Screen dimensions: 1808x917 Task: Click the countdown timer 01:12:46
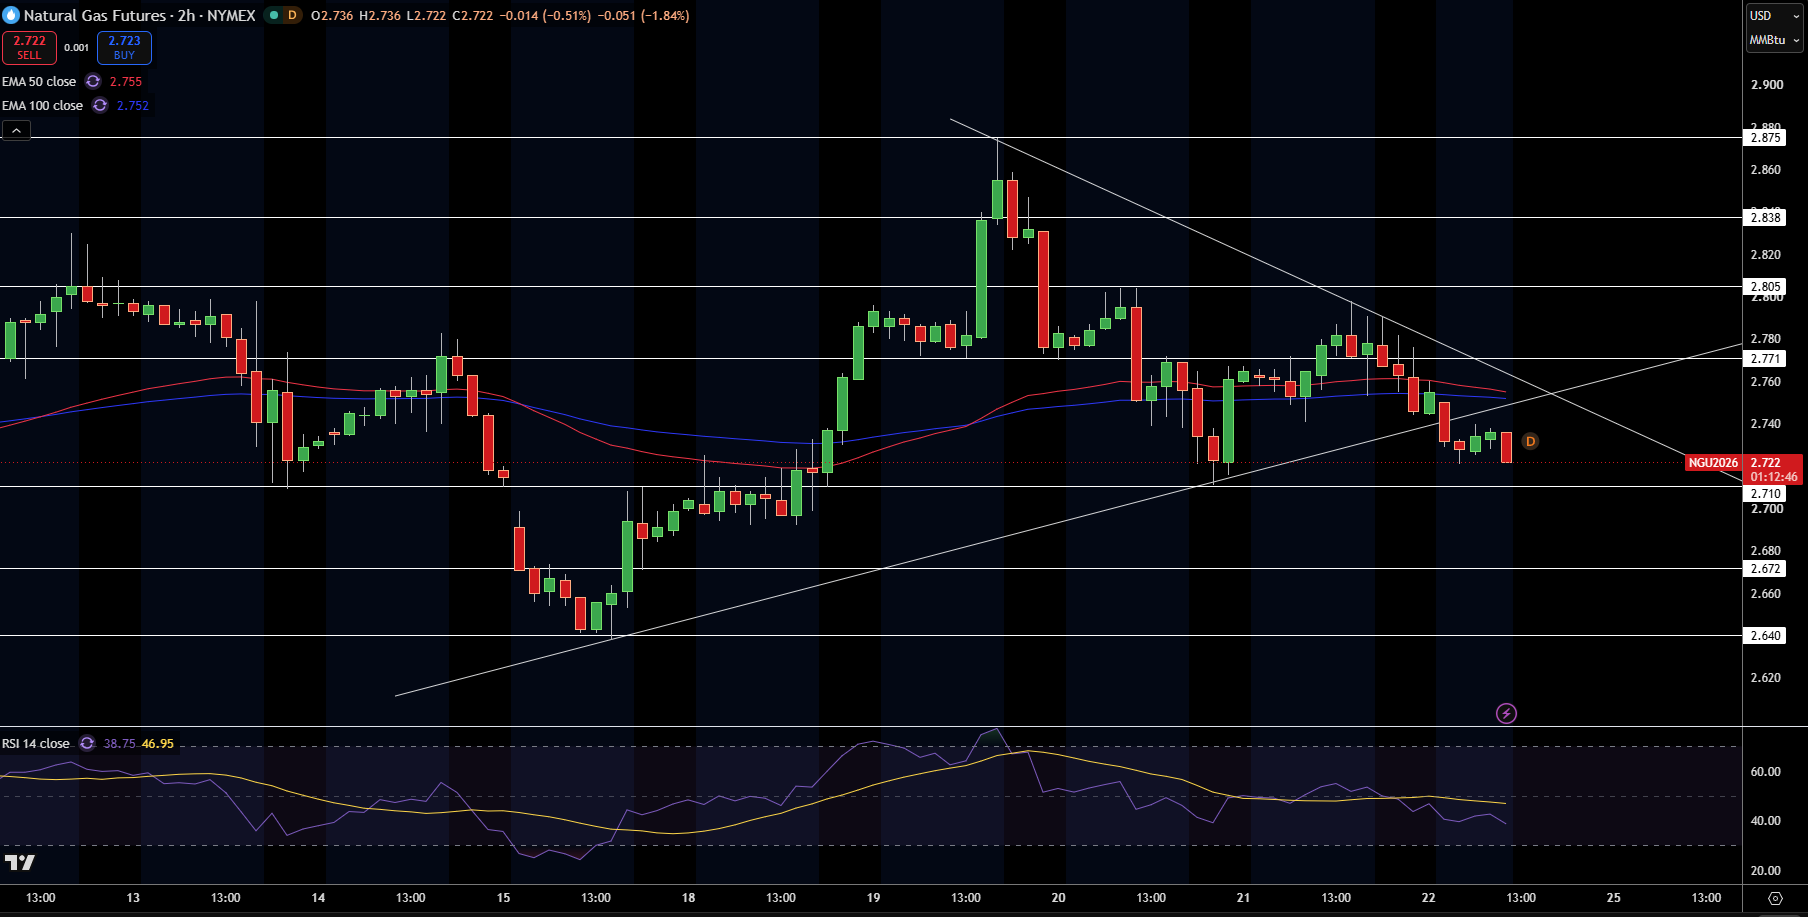click(x=1774, y=477)
